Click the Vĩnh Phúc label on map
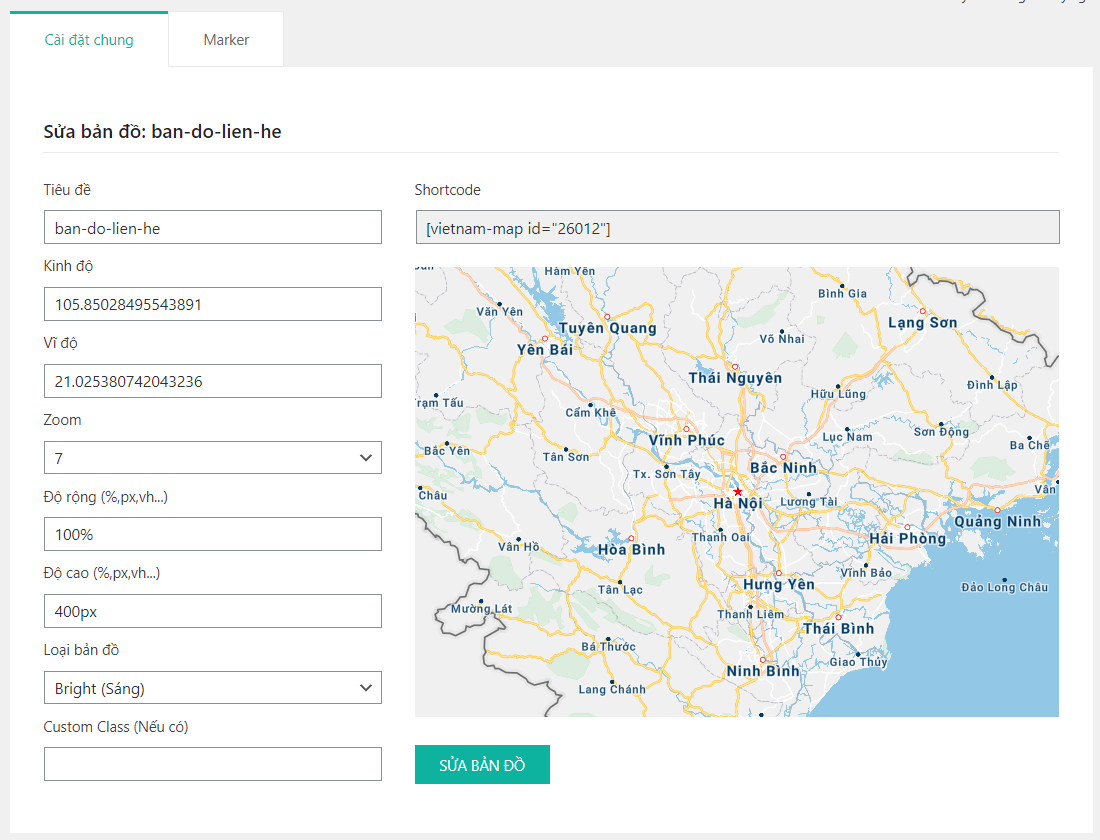The height and width of the screenshot is (840, 1100). pos(686,441)
